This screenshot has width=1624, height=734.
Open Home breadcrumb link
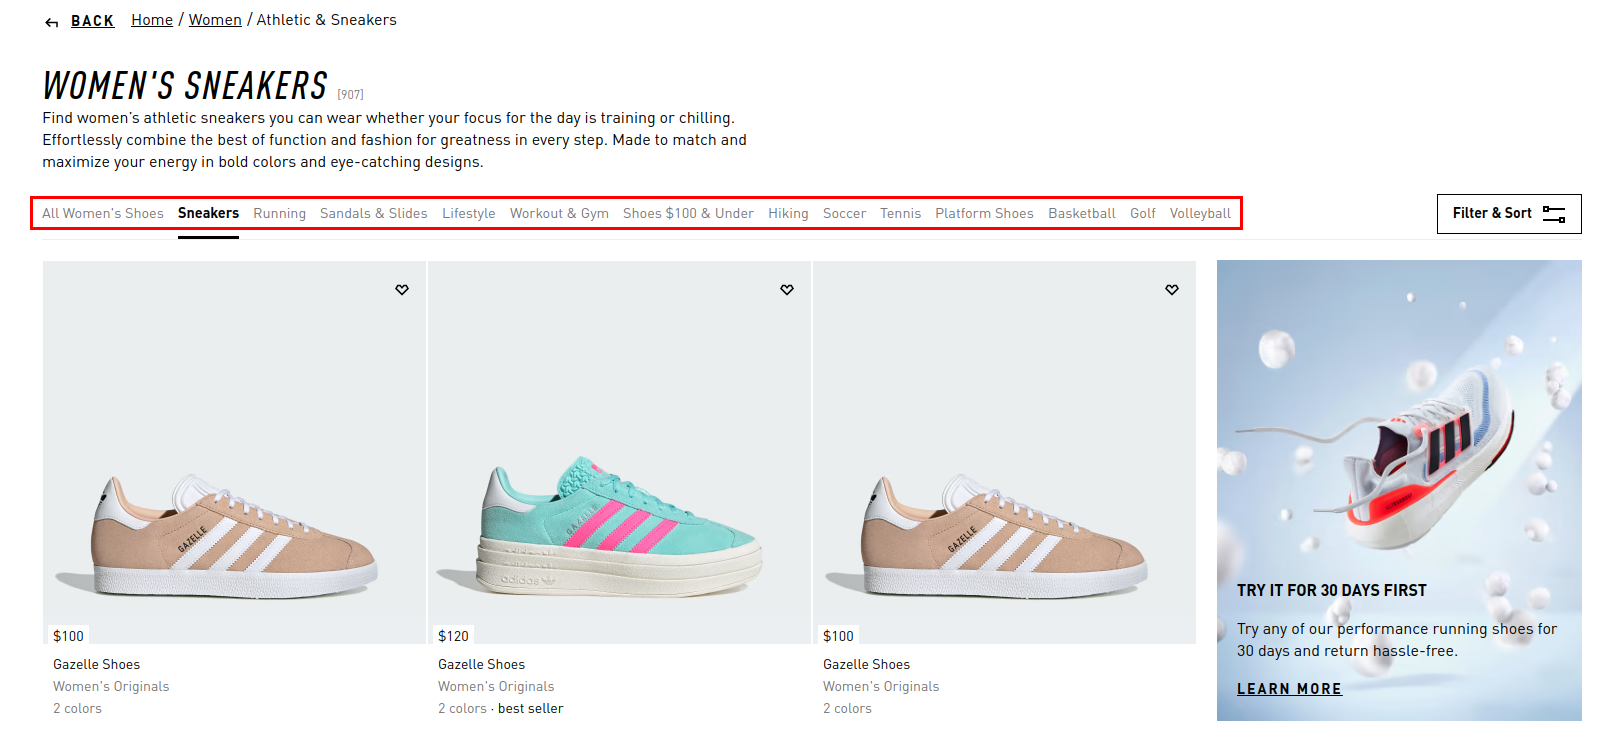point(152,20)
